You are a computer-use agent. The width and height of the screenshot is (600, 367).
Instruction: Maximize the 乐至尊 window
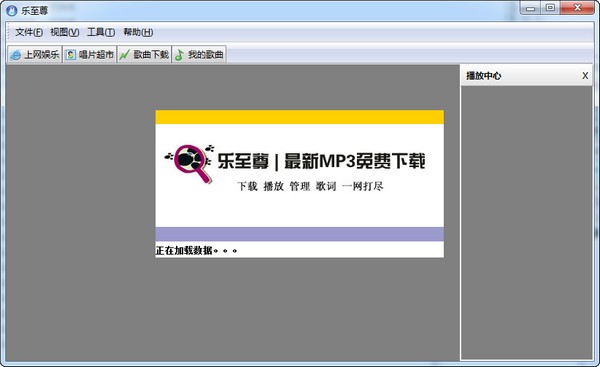tap(550, 8)
